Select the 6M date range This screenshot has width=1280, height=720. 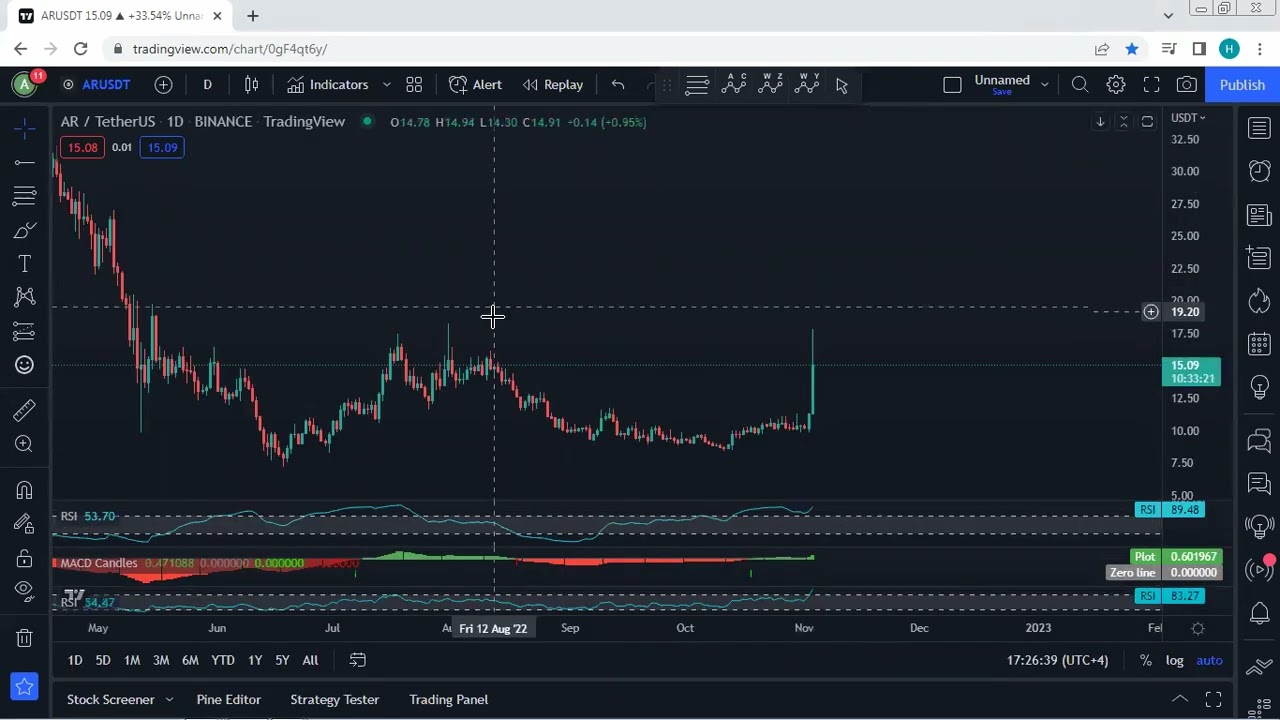coord(190,660)
